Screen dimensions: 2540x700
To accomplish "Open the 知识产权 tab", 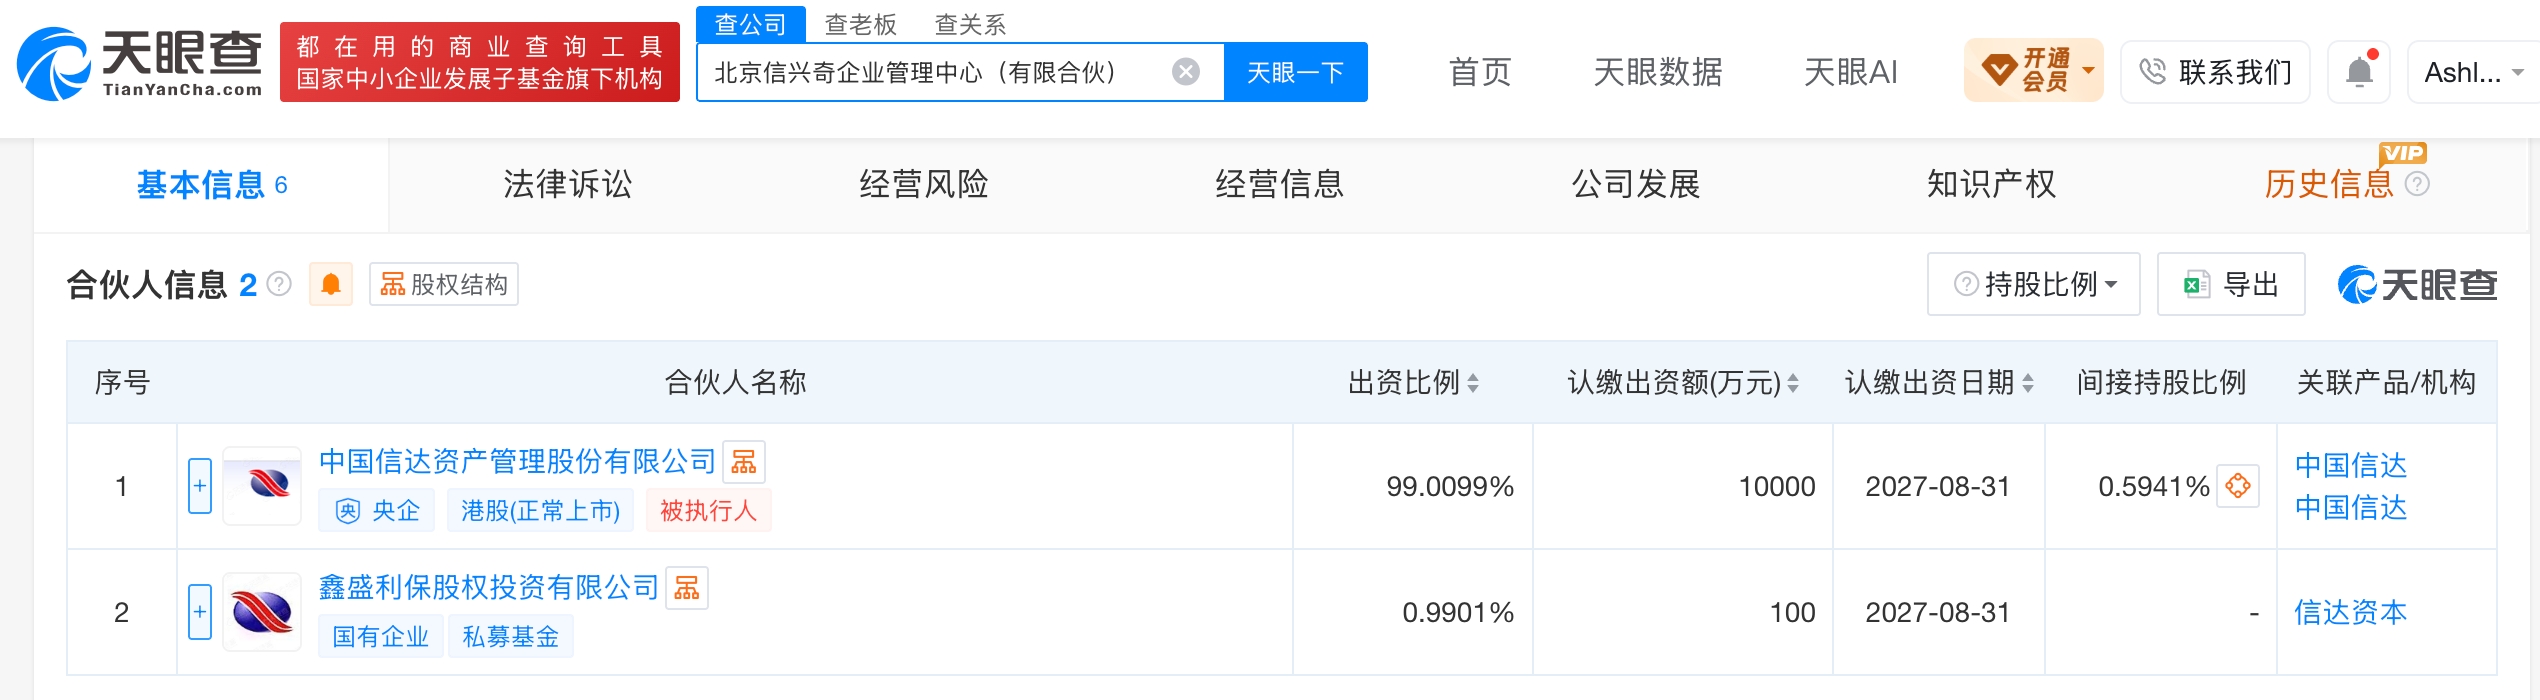I will pyautogui.click(x=1992, y=185).
